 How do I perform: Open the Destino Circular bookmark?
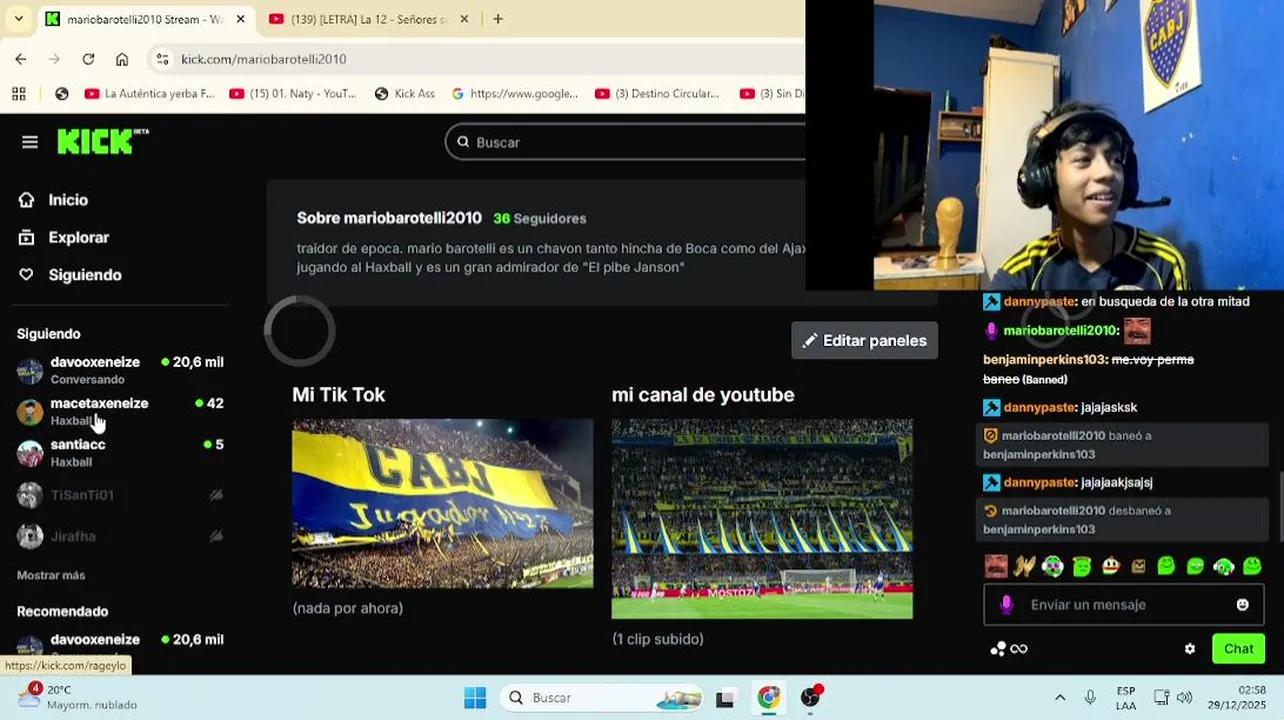click(x=658, y=93)
